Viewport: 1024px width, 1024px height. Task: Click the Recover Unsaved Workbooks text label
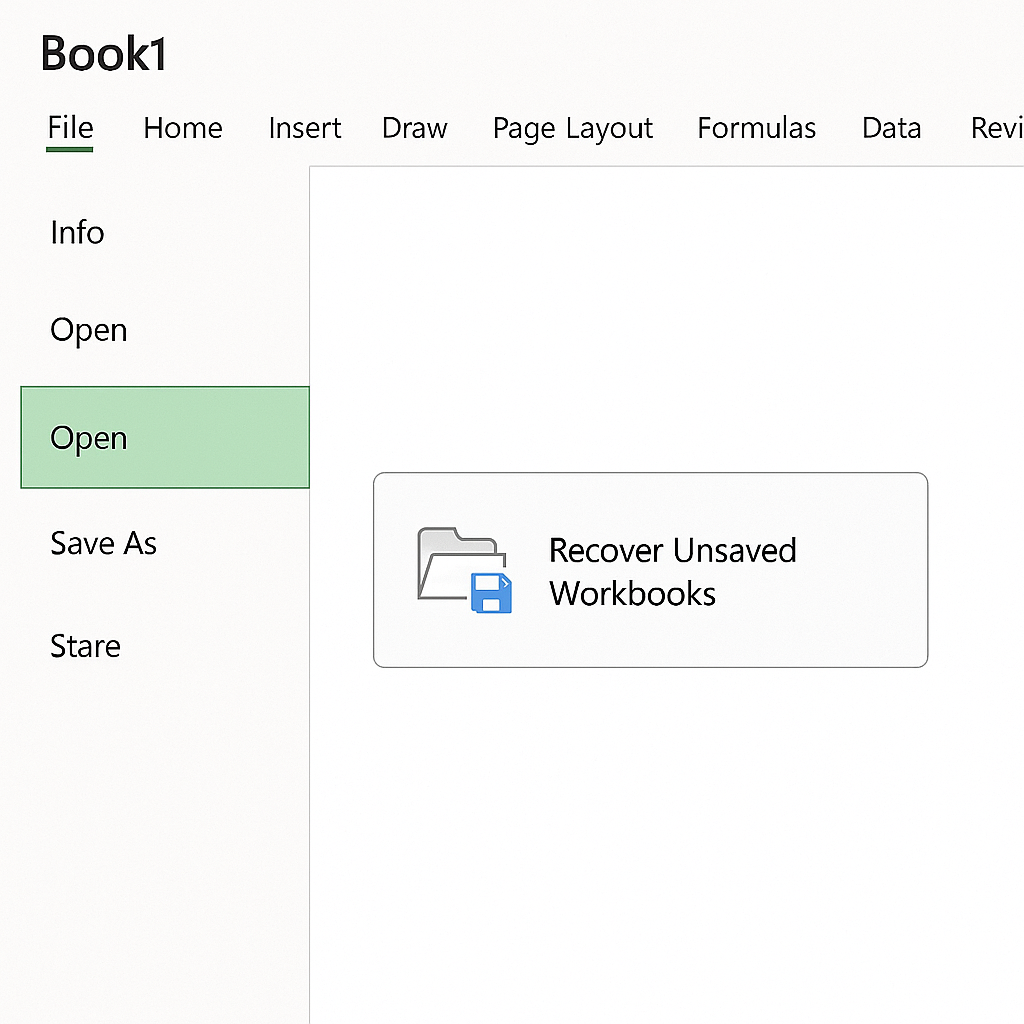coord(673,571)
